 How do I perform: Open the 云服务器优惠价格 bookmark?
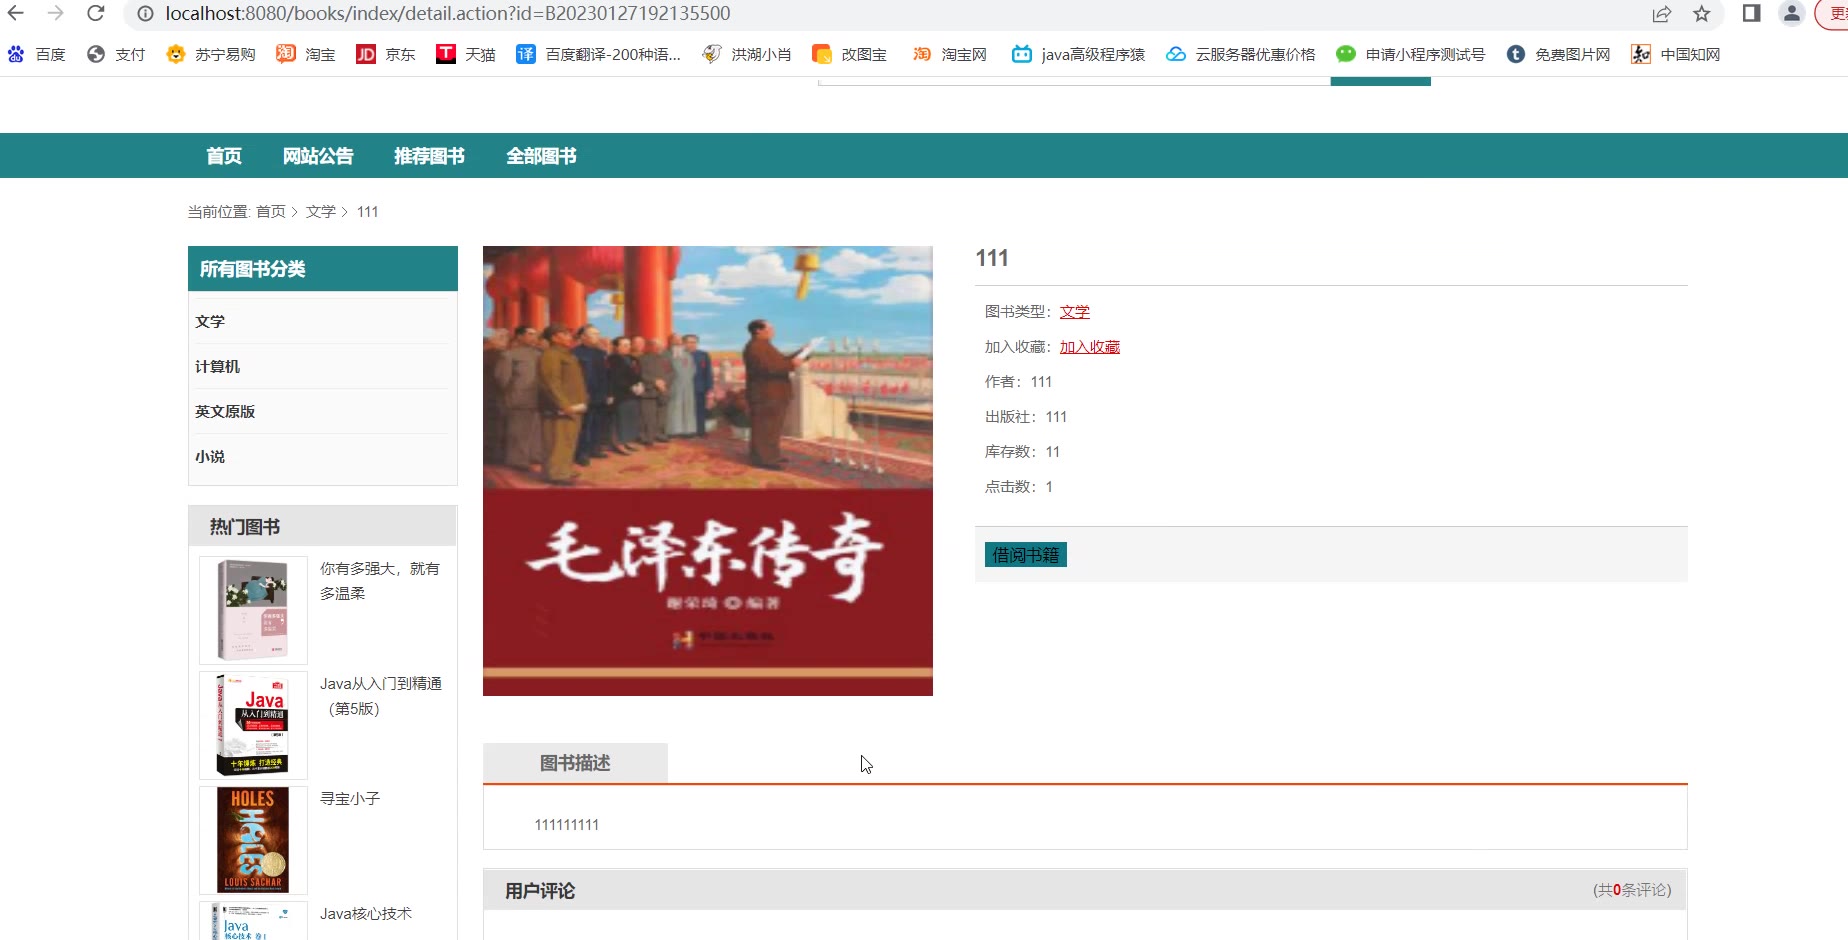click(x=1240, y=54)
